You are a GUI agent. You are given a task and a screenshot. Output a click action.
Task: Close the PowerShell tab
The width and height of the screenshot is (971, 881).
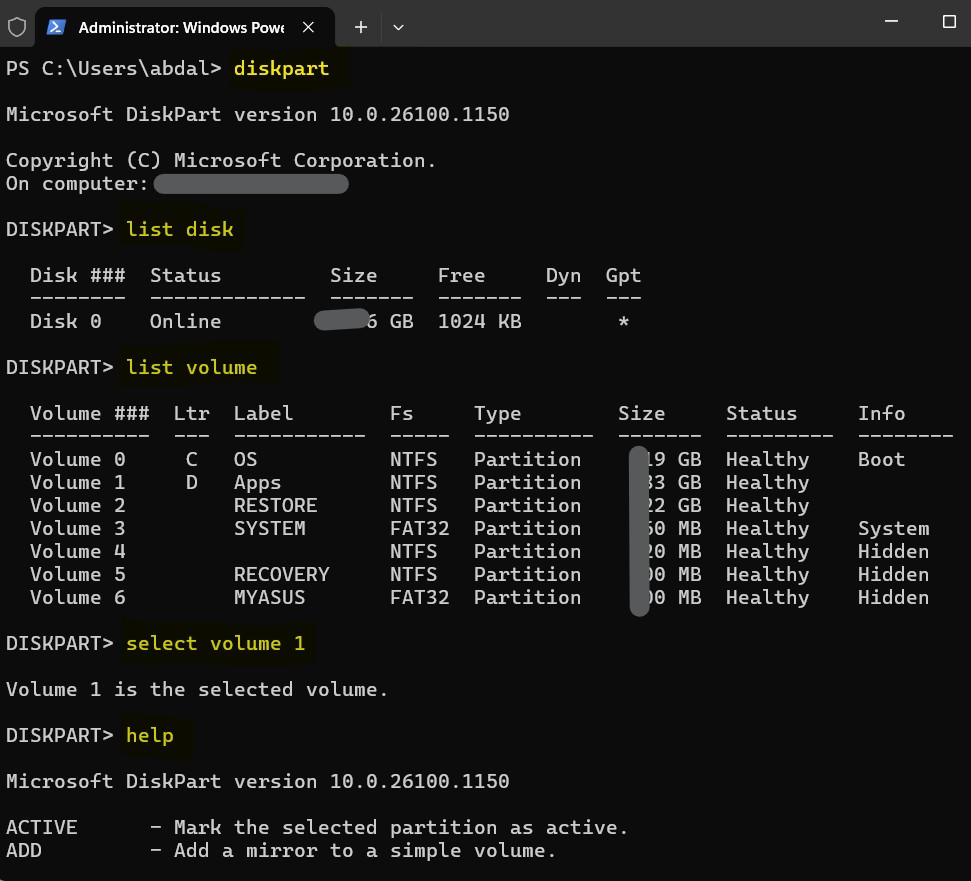(308, 27)
